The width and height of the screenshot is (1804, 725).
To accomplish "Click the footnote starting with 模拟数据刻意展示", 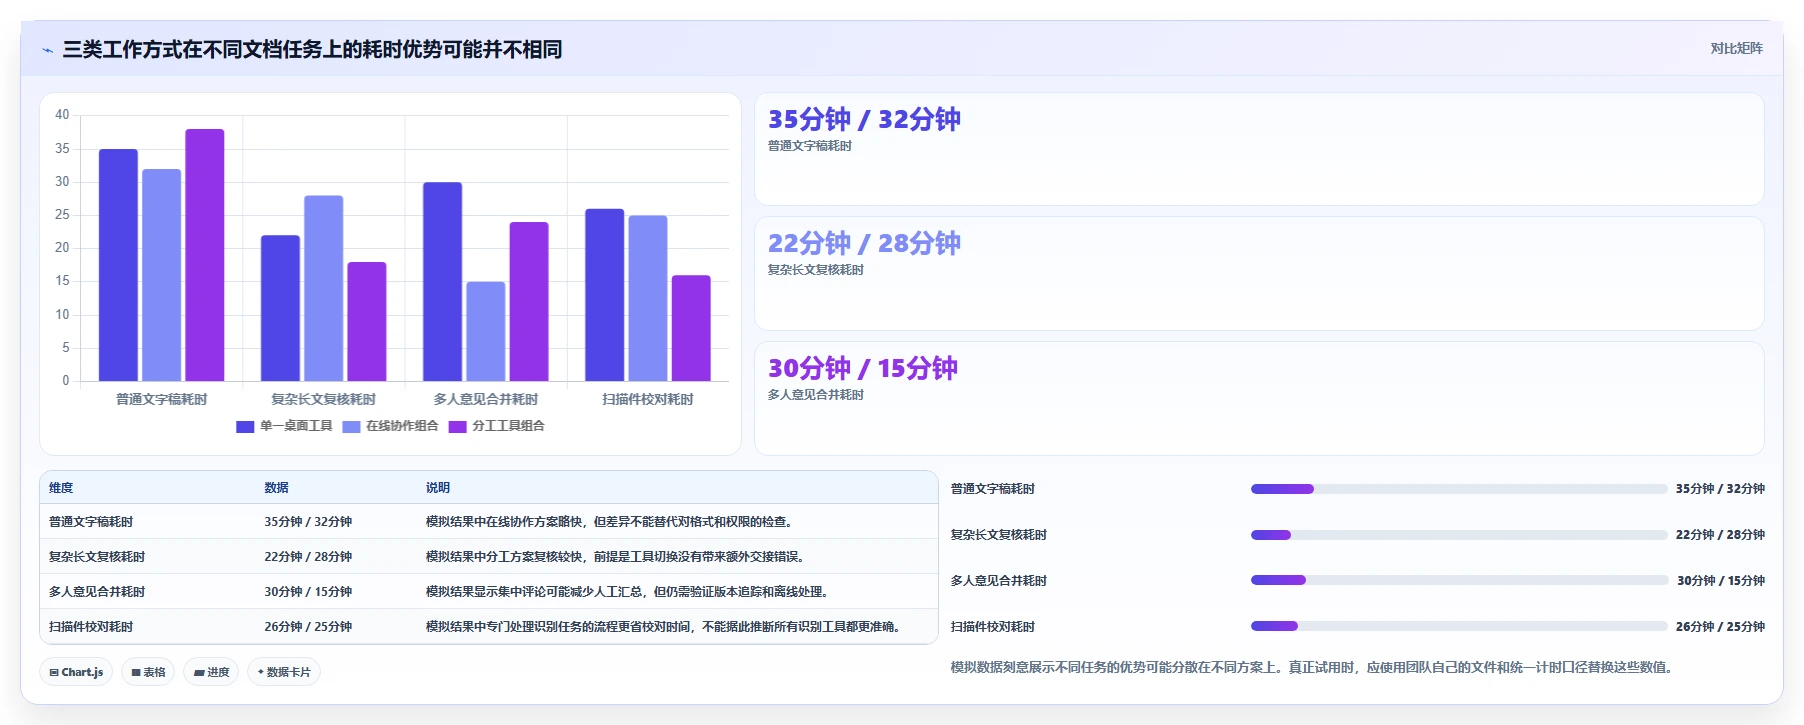I will (x=1315, y=667).
